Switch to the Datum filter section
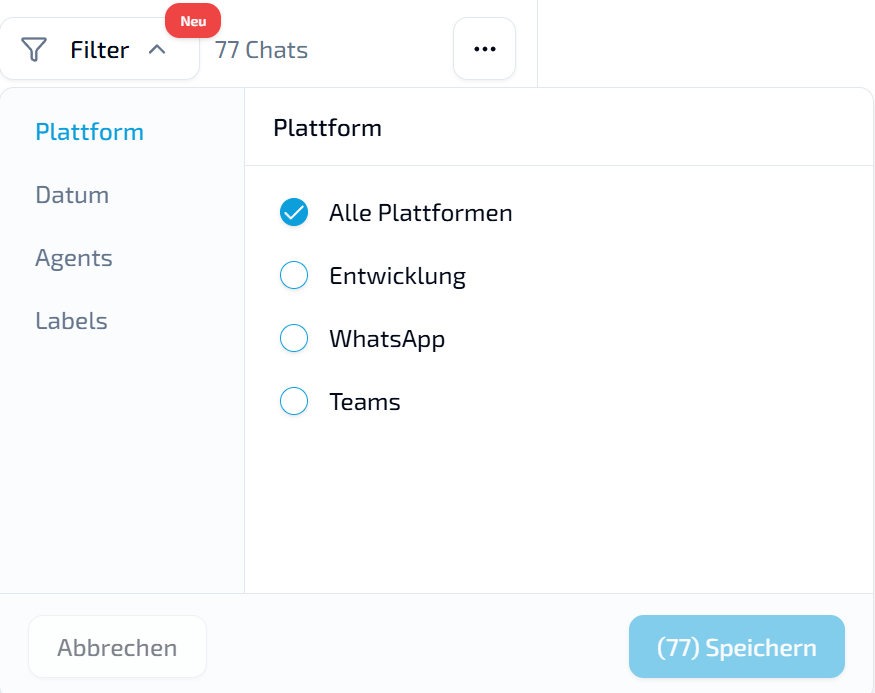 point(72,194)
